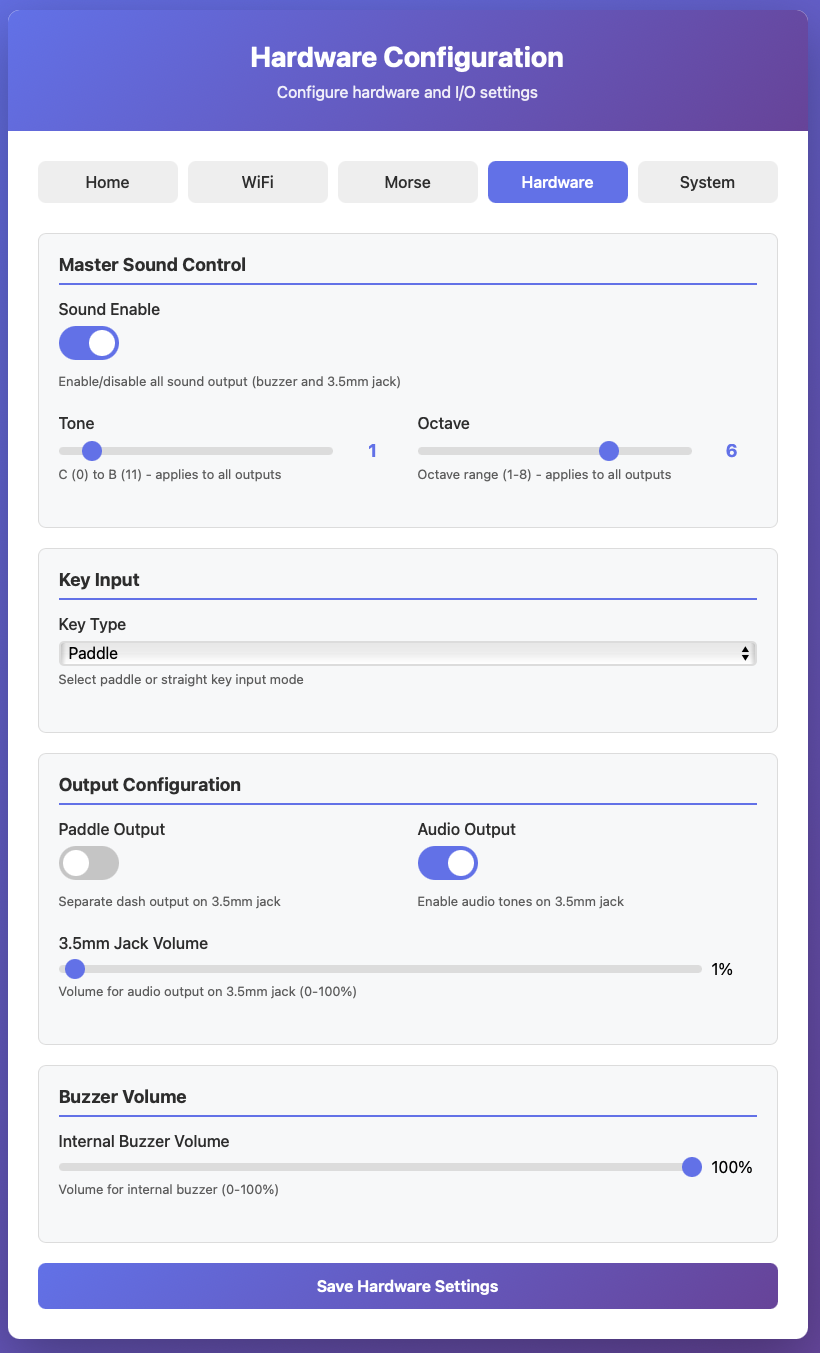Enable the Paddle Output switch
The height and width of the screenshot is (1353, 820).
pos(89,863)
